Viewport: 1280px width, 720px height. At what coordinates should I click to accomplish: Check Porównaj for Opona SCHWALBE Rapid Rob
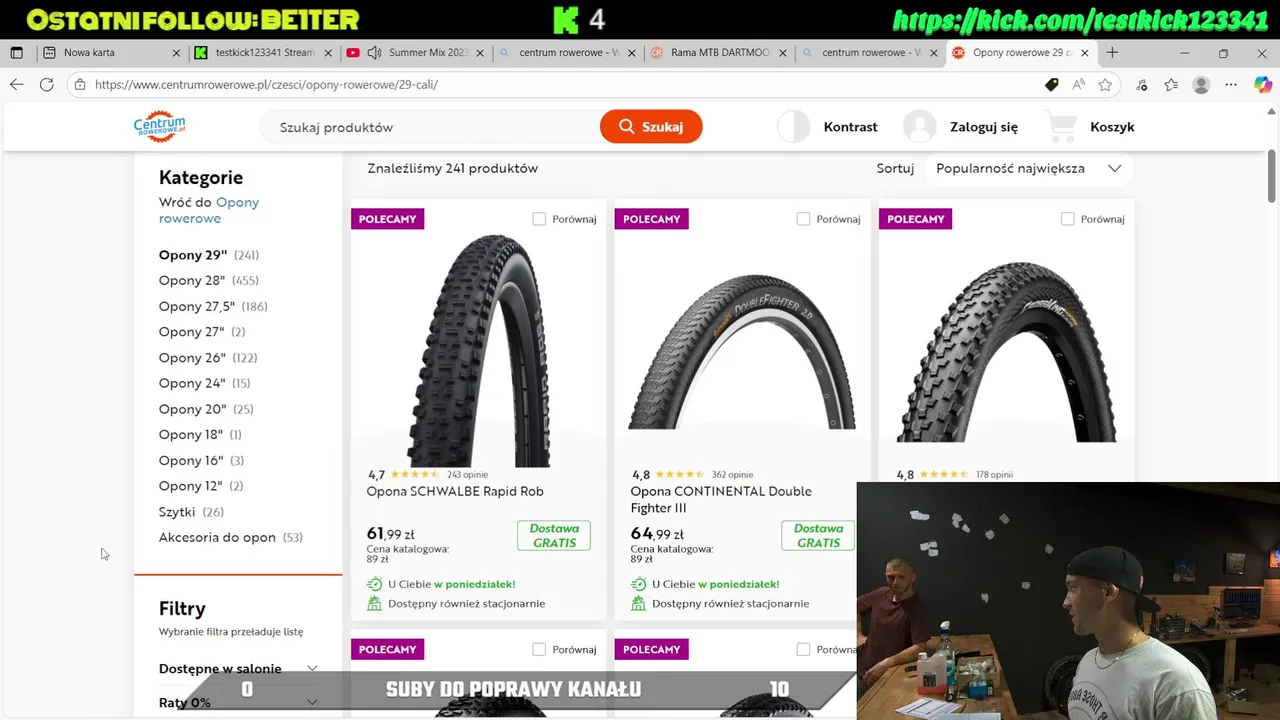click(539, 219)
